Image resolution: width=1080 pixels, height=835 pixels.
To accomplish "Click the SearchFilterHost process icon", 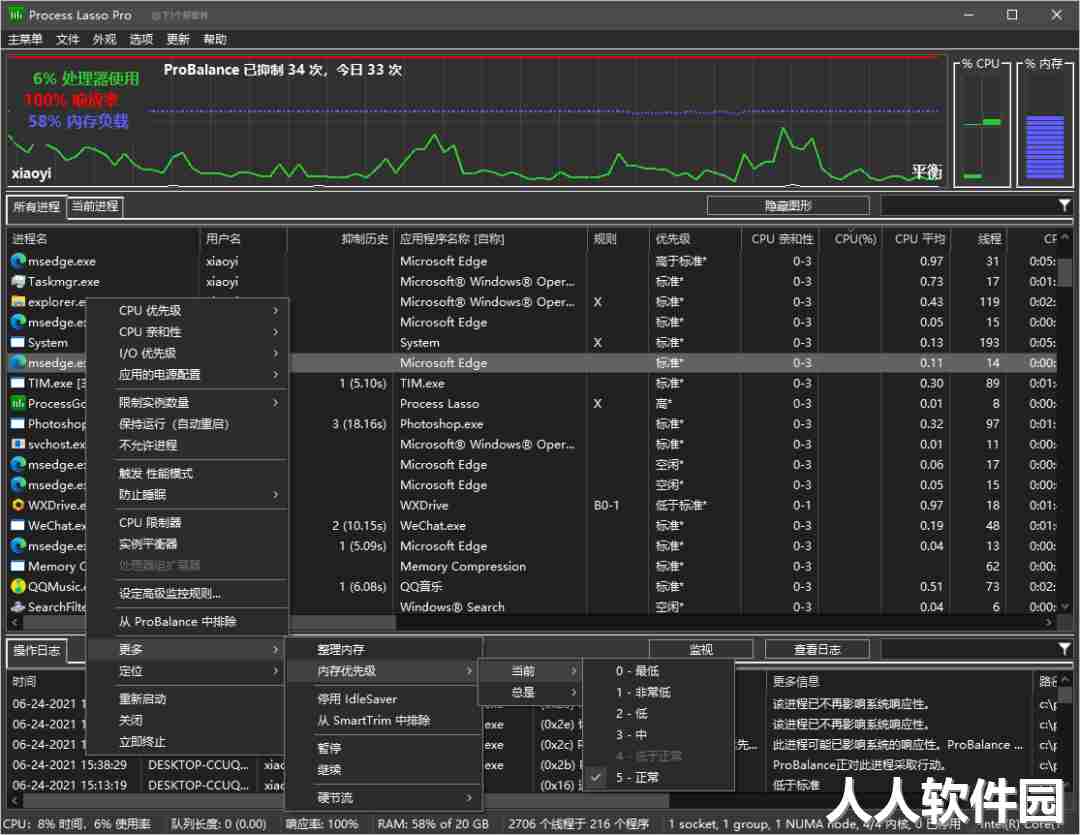I will click(x=18, y=607).
